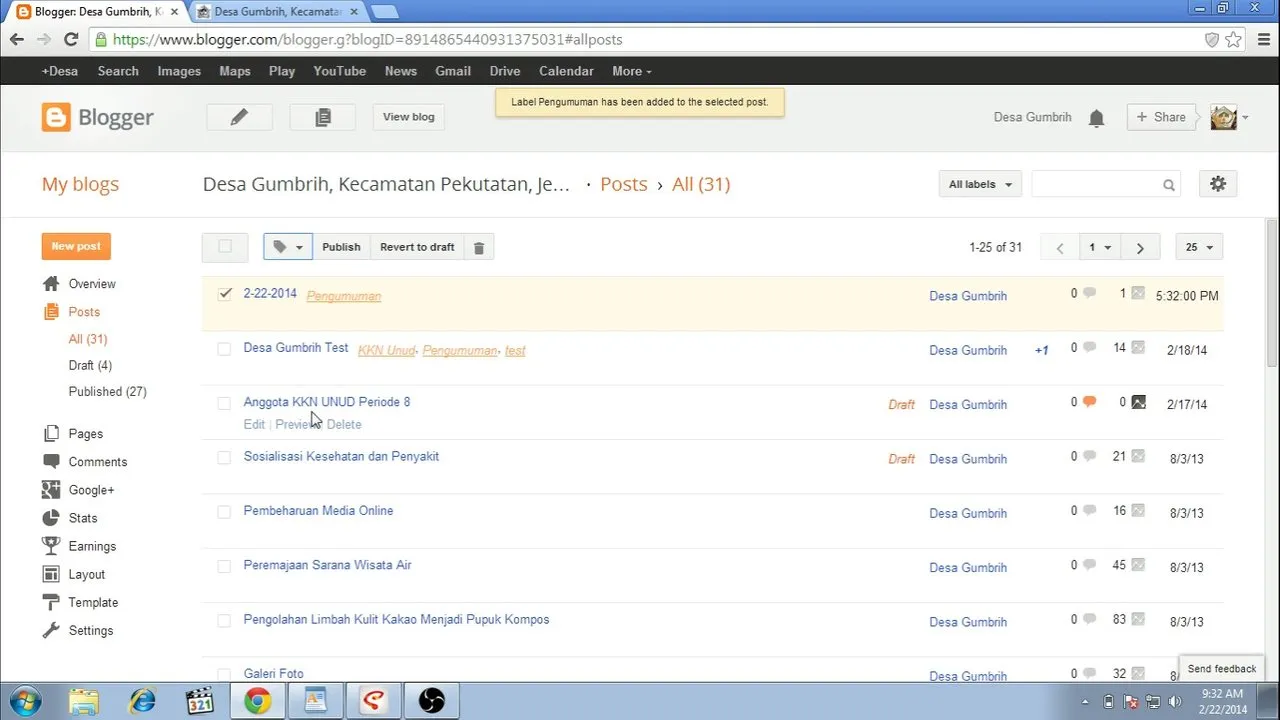
Task: Reload the page with browser refresh icon
Action: 70,40
